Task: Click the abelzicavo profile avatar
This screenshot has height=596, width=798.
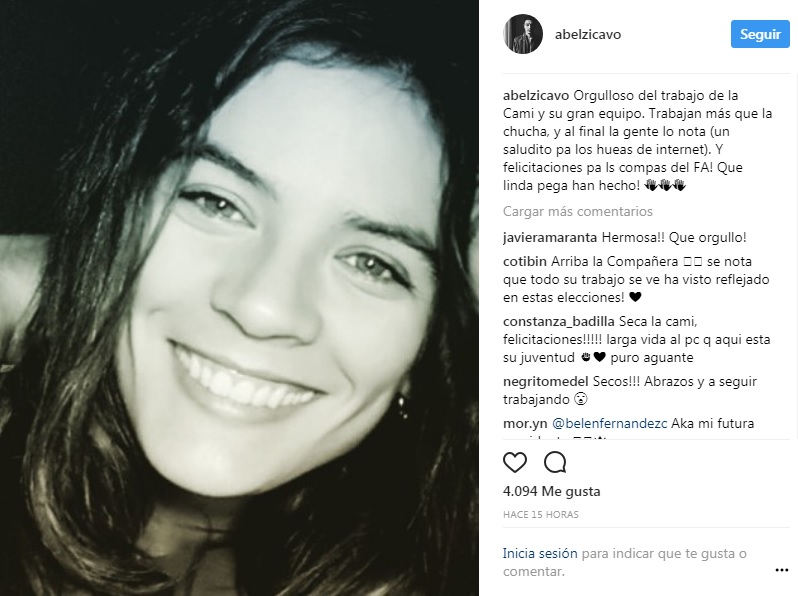Action: click(x=523, y=34)
